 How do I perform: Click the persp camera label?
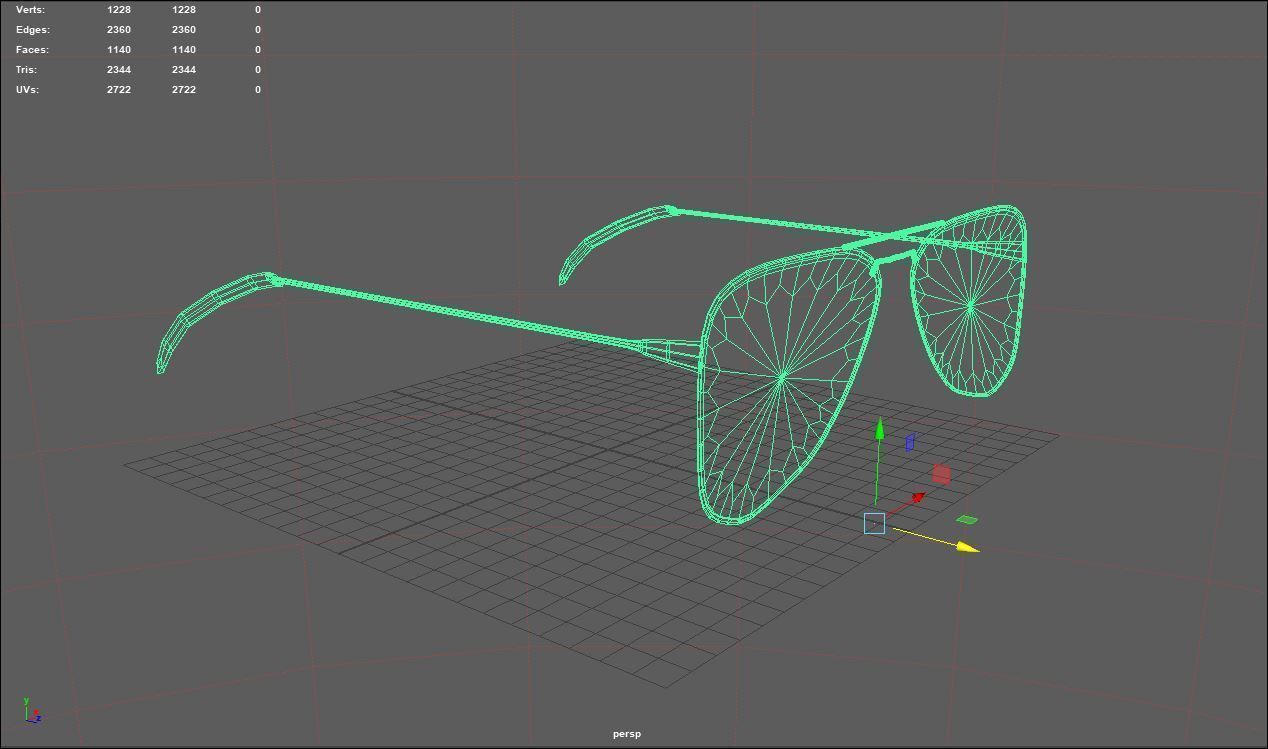tap(627, 734)
